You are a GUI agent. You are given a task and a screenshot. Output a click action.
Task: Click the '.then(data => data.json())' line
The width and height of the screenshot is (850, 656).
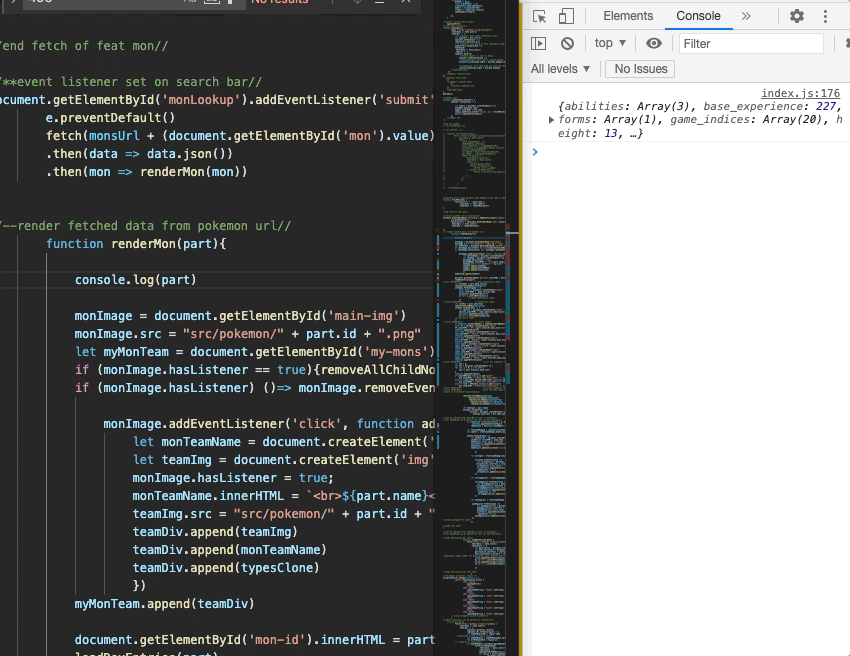coord(139,154)
